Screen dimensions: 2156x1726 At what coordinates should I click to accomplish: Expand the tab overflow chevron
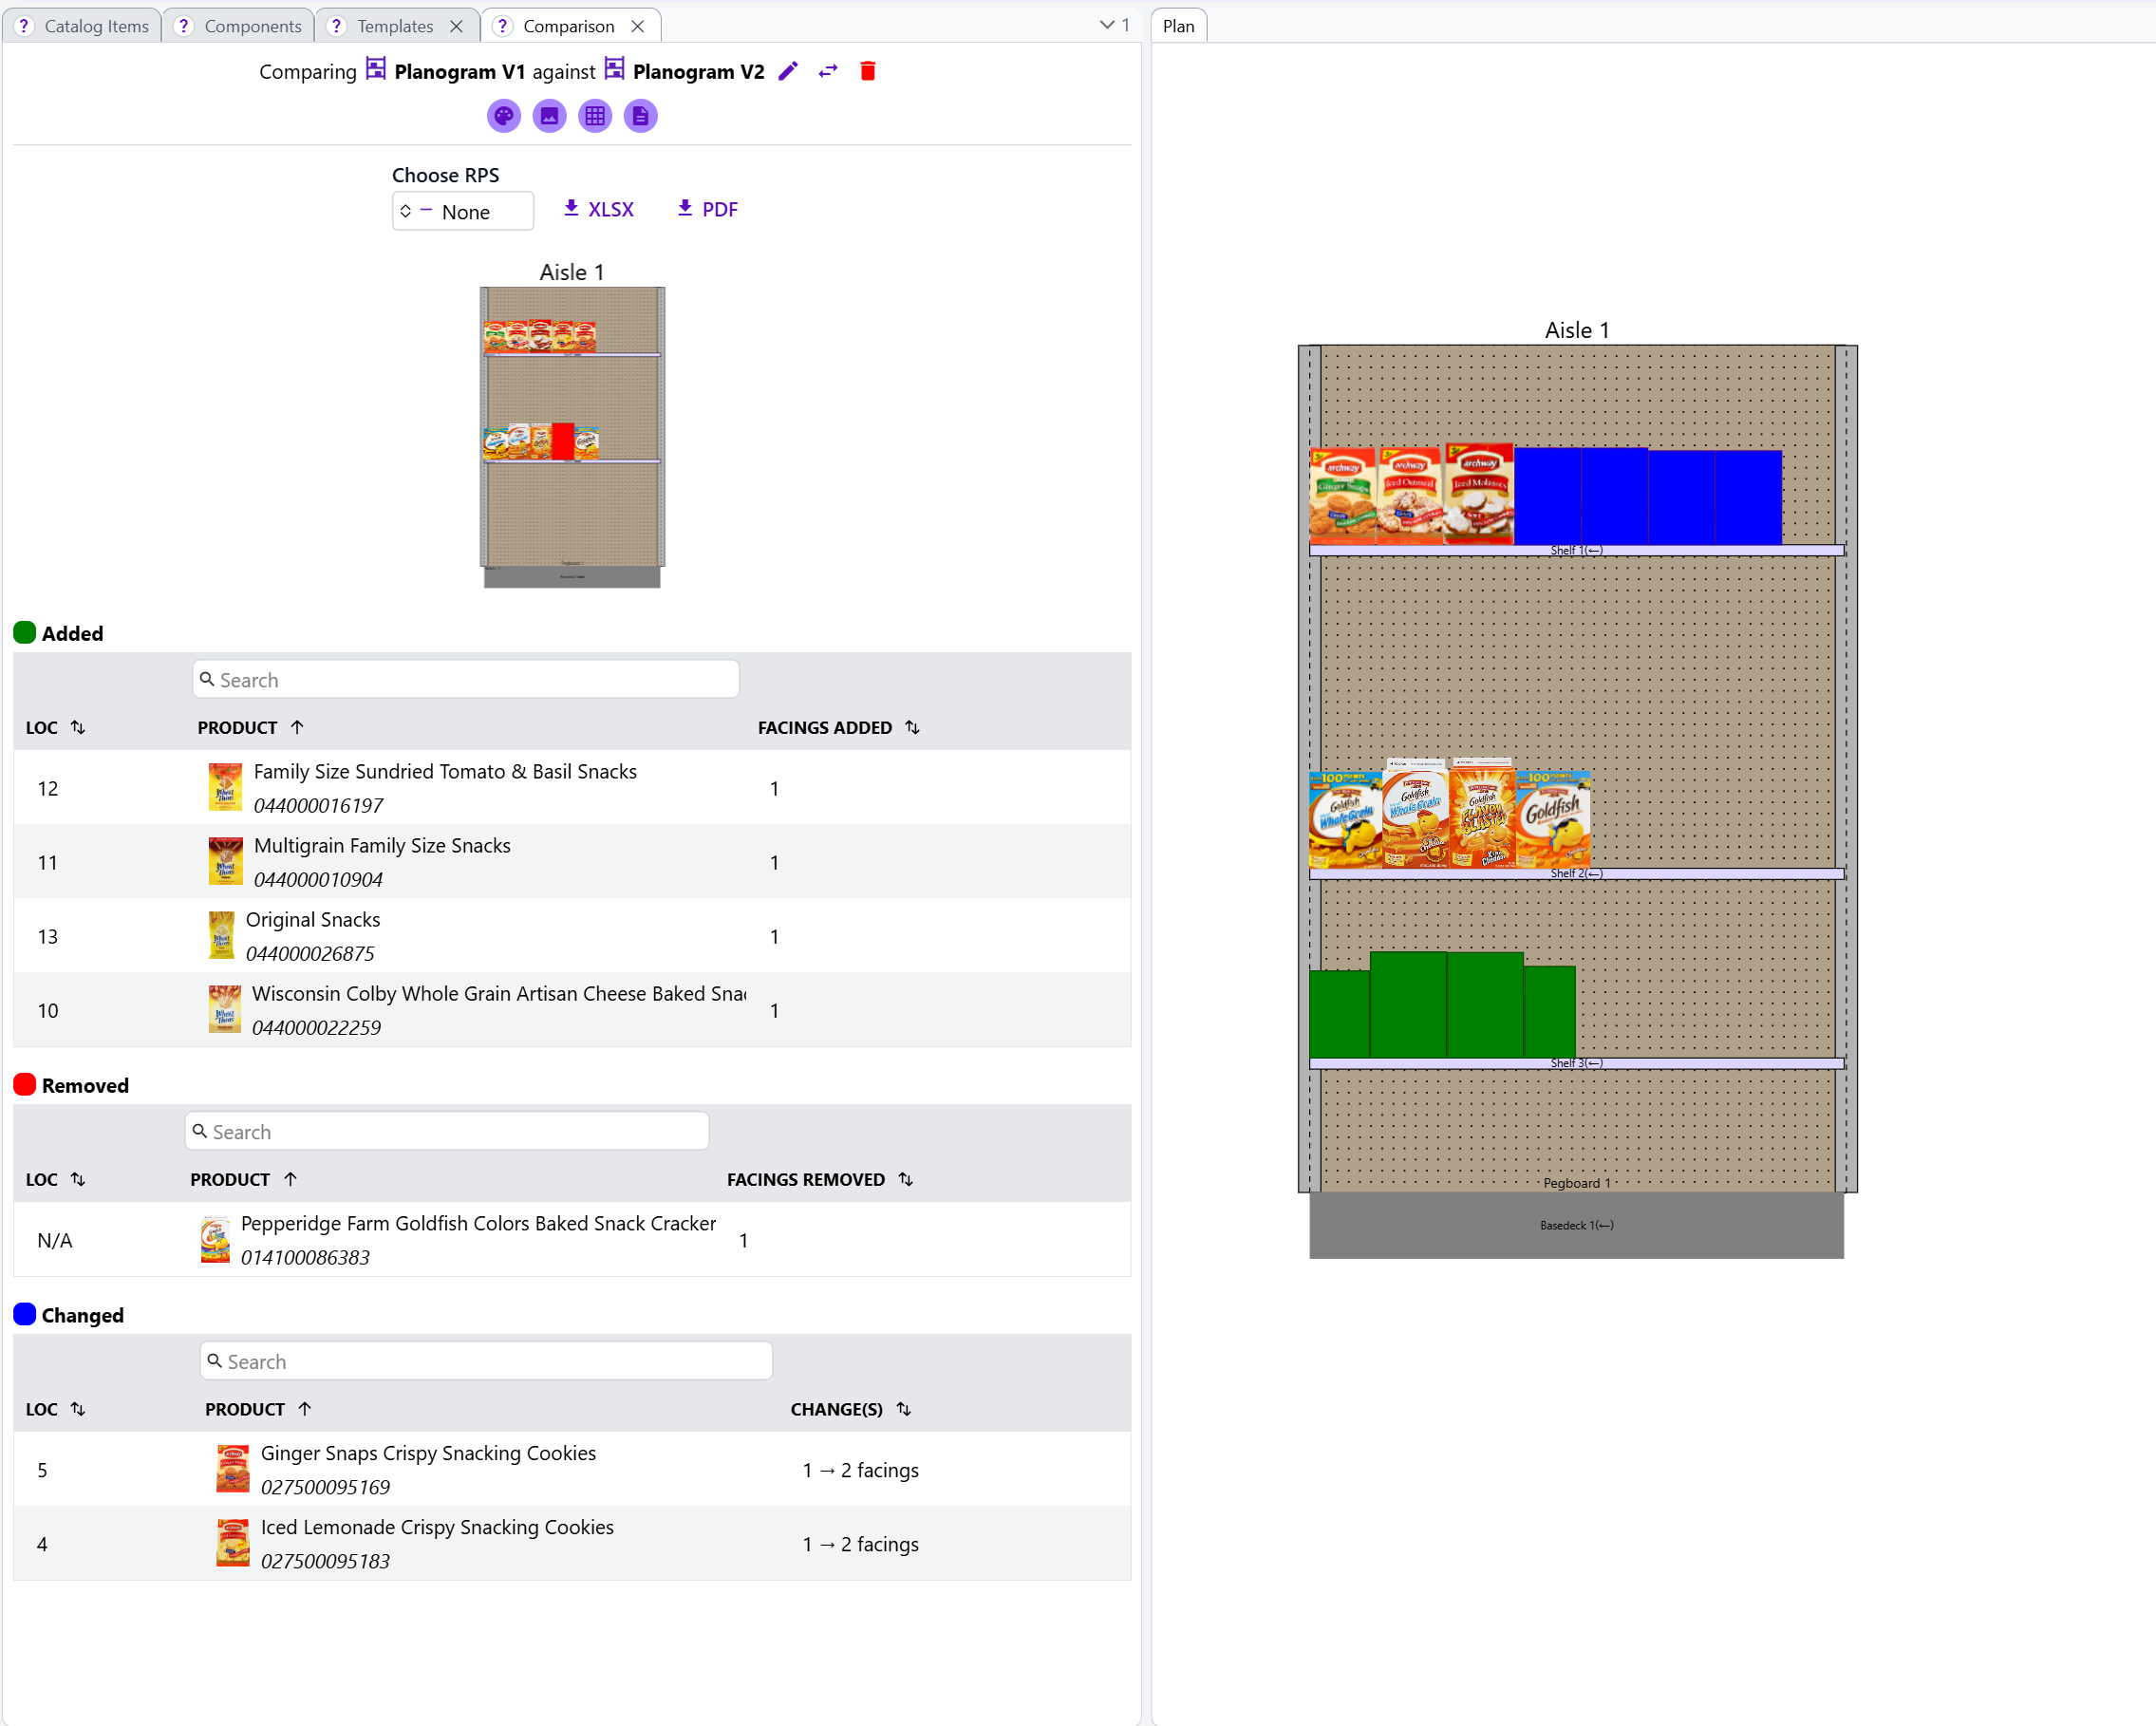point(1107,25)
